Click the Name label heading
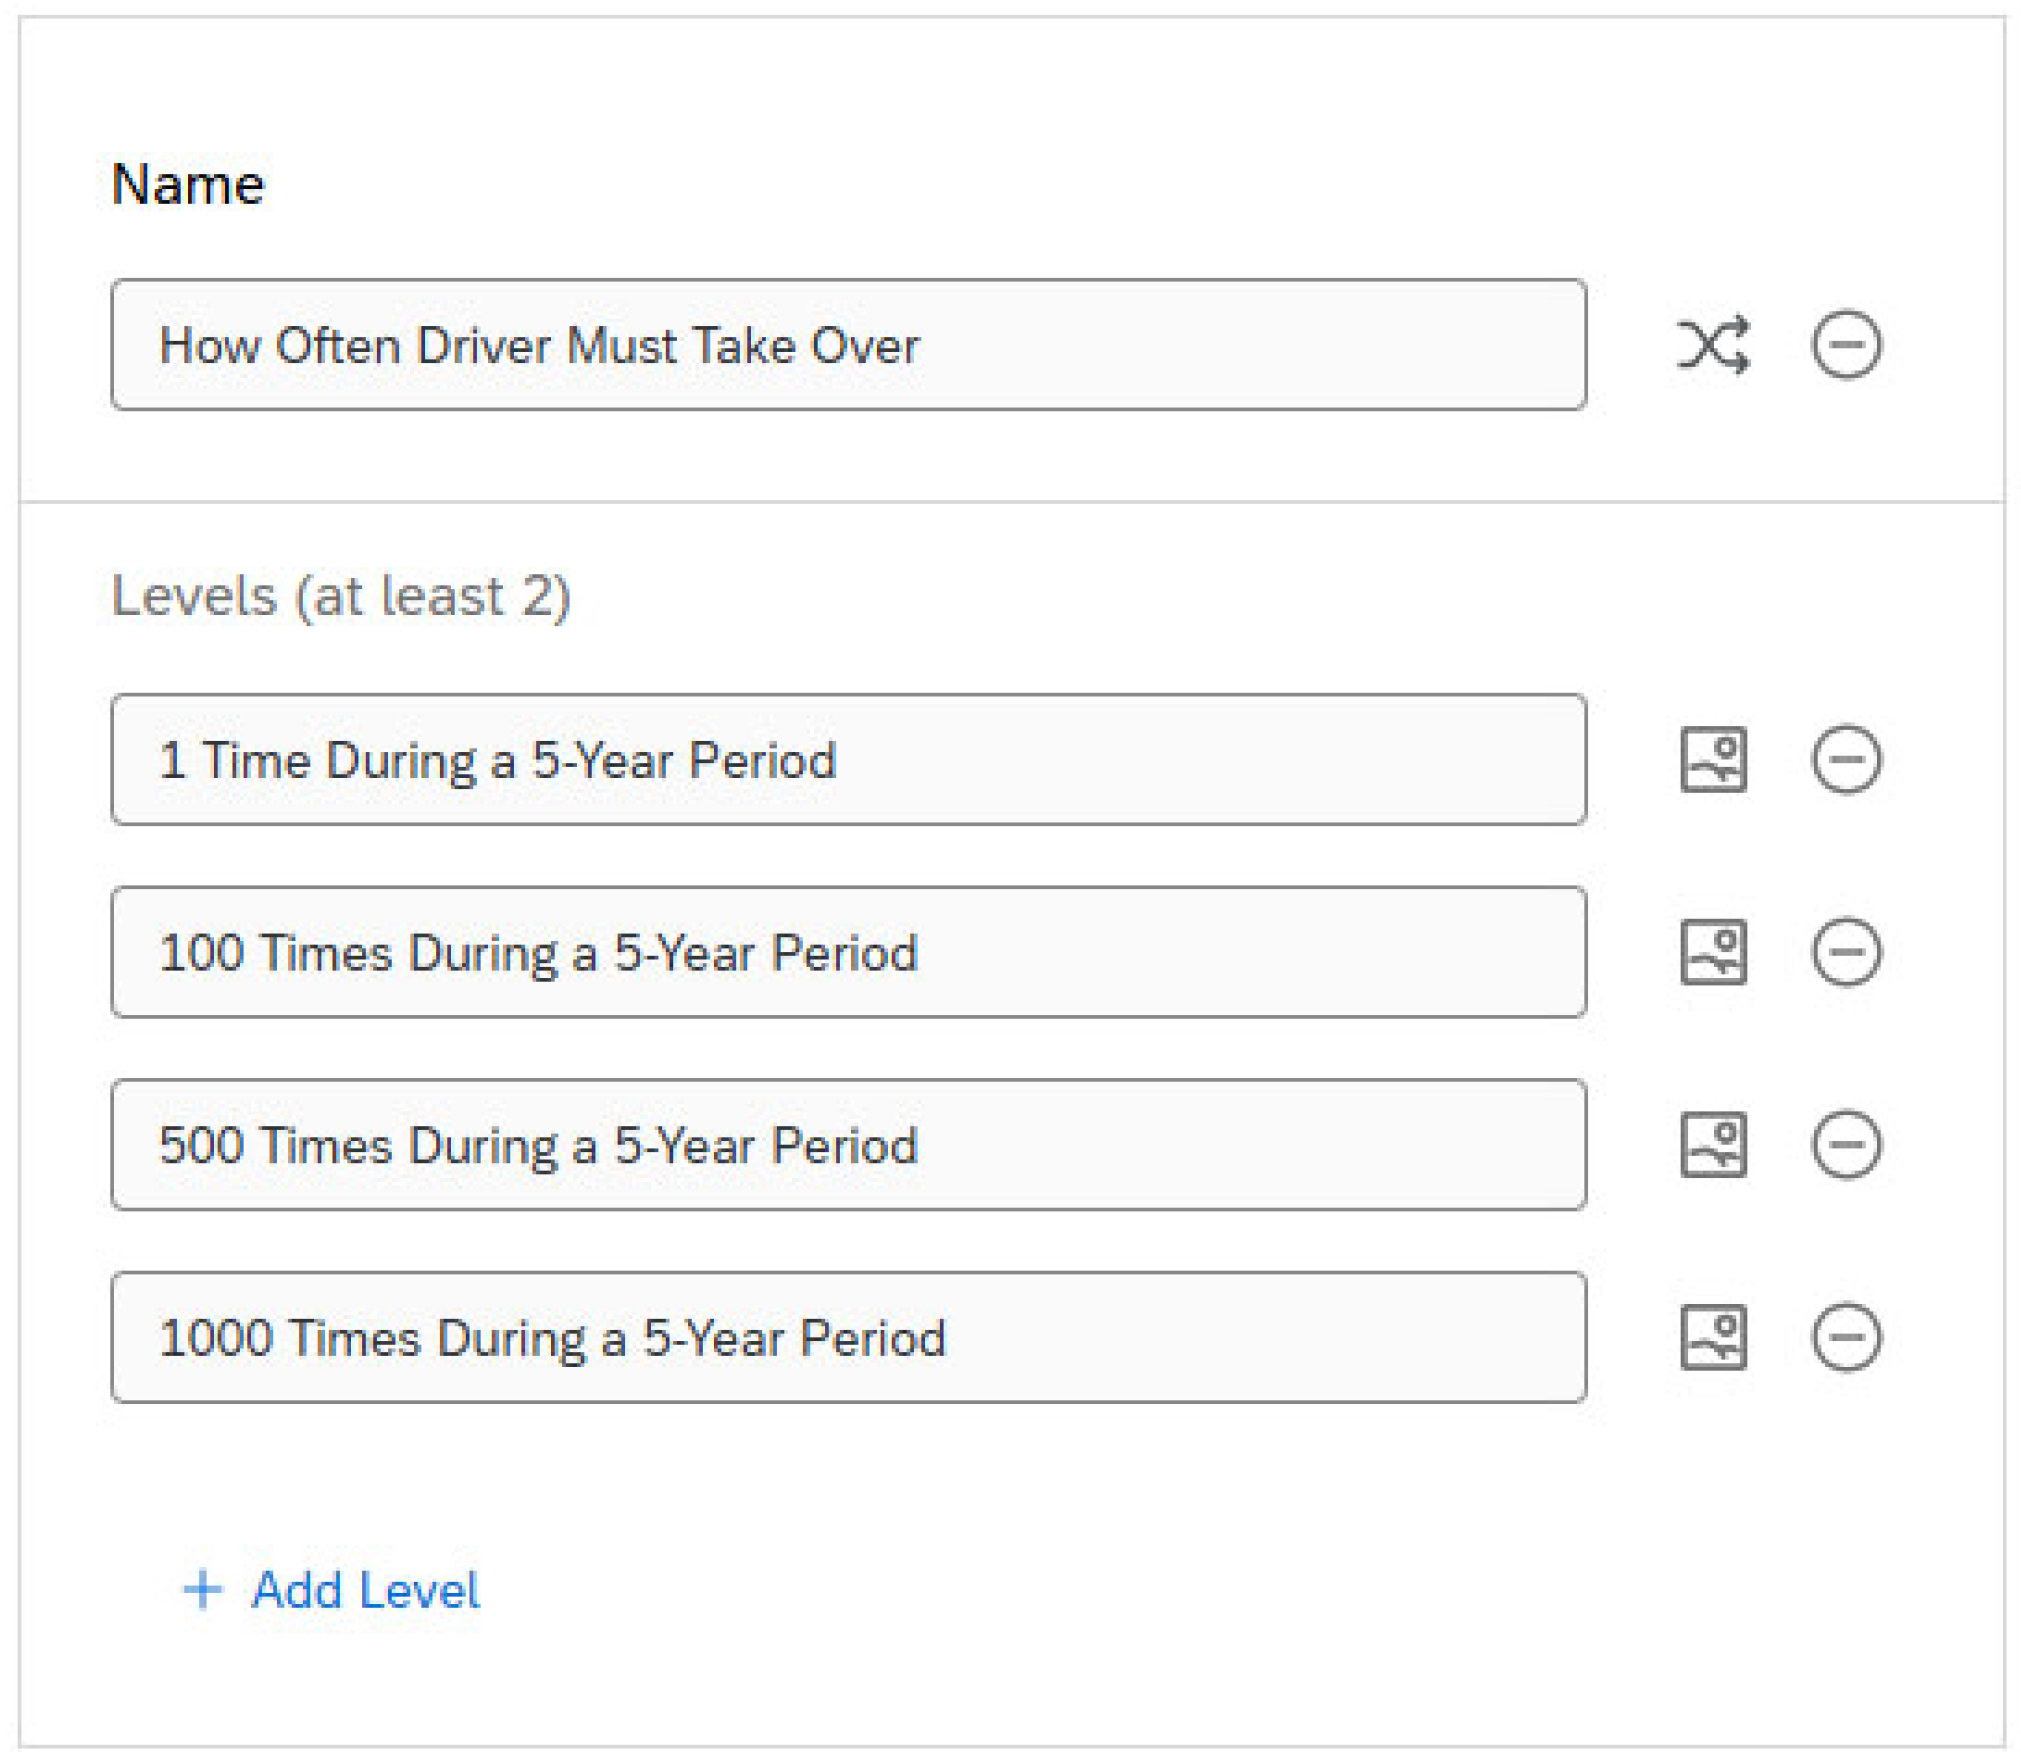This screenshot has height=1764, width=2021. [188, 185]
